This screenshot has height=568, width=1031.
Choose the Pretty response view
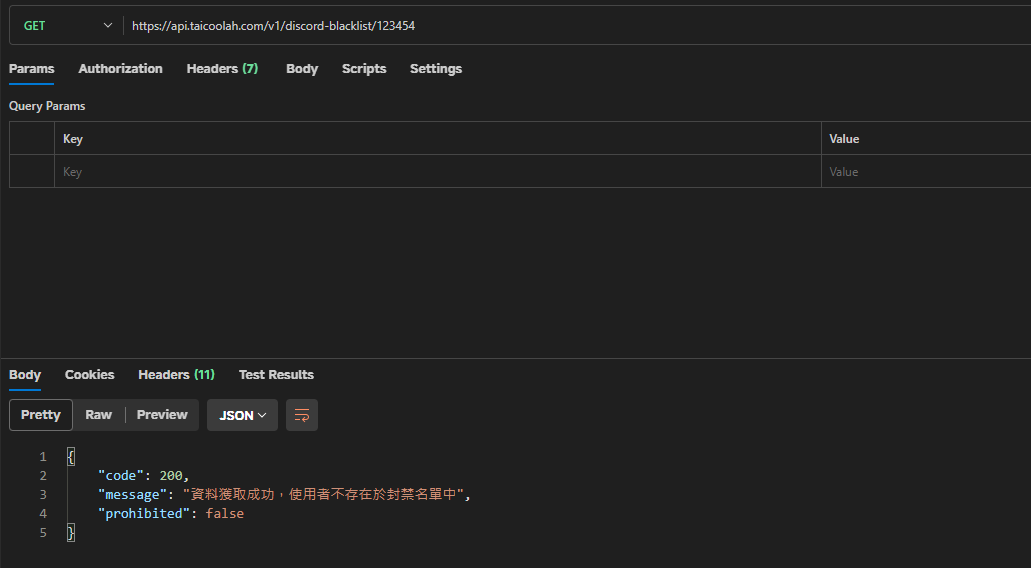pos(41,415)
